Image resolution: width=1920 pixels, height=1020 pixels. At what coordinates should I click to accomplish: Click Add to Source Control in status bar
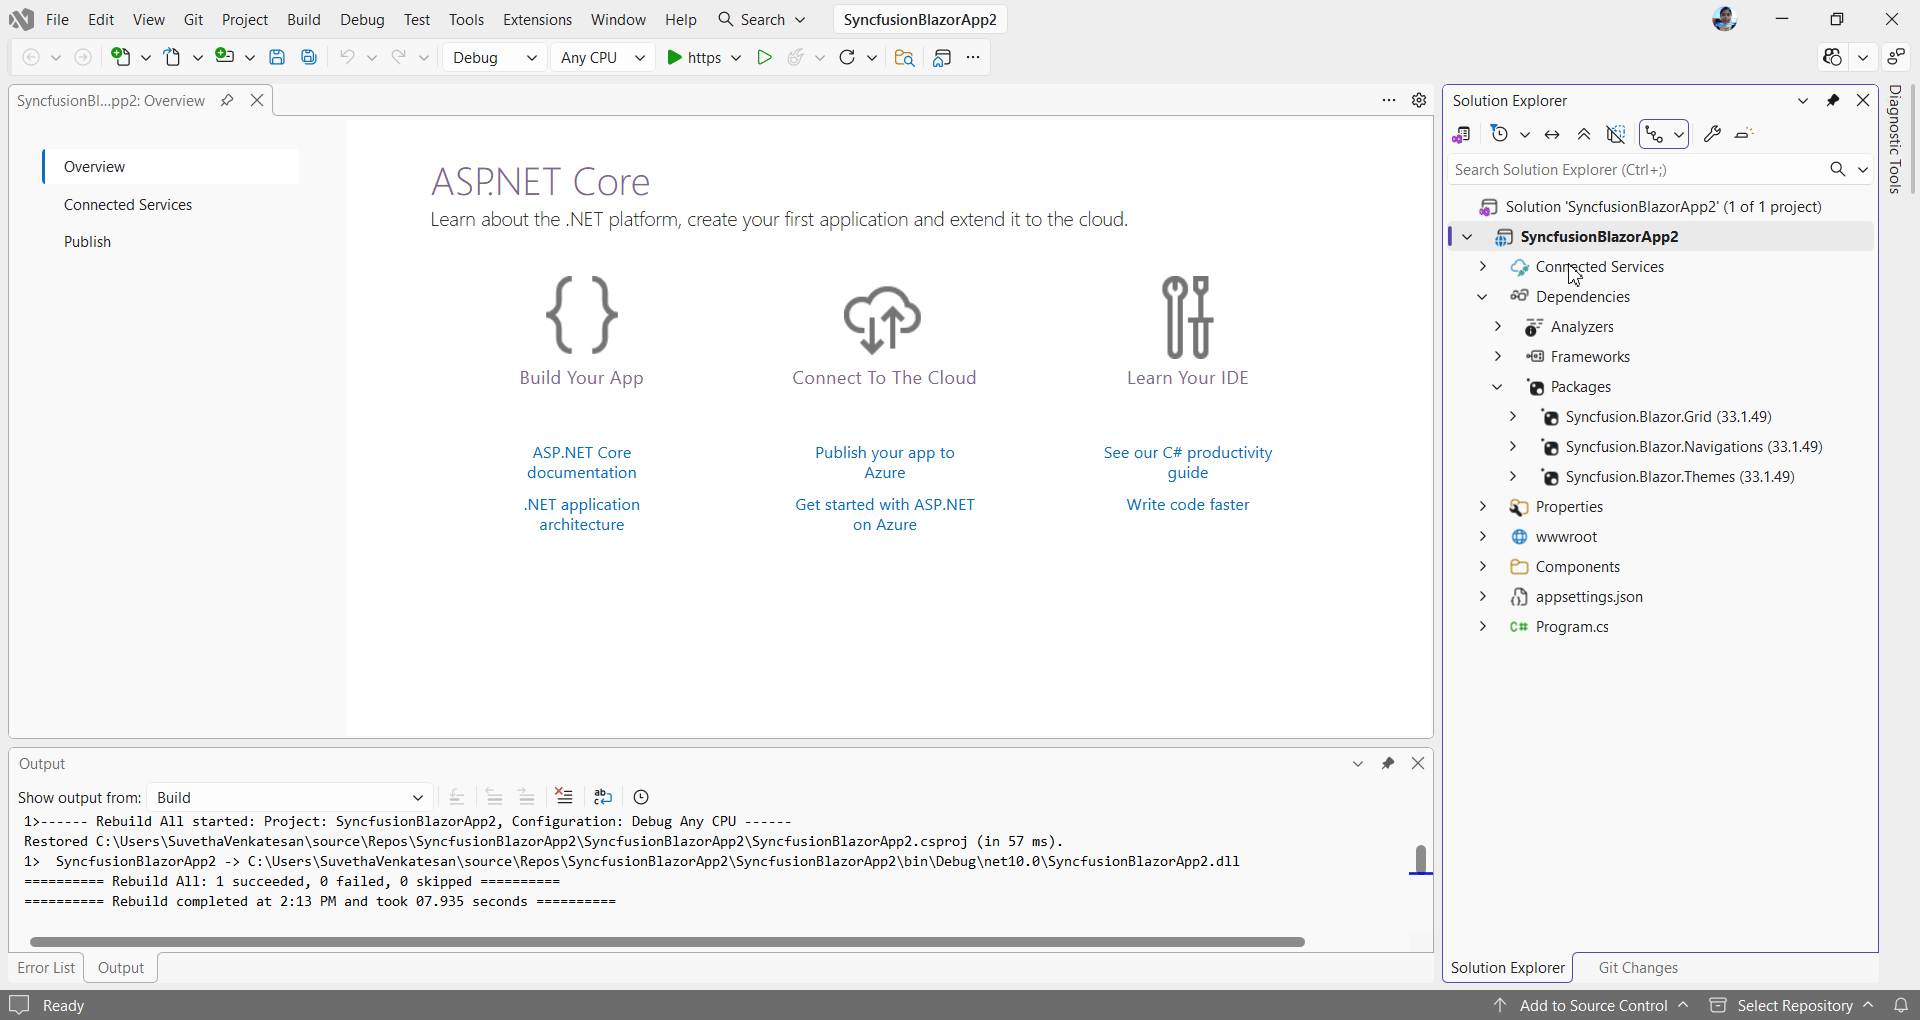pyautogui.click(x=1591, y=1005)
